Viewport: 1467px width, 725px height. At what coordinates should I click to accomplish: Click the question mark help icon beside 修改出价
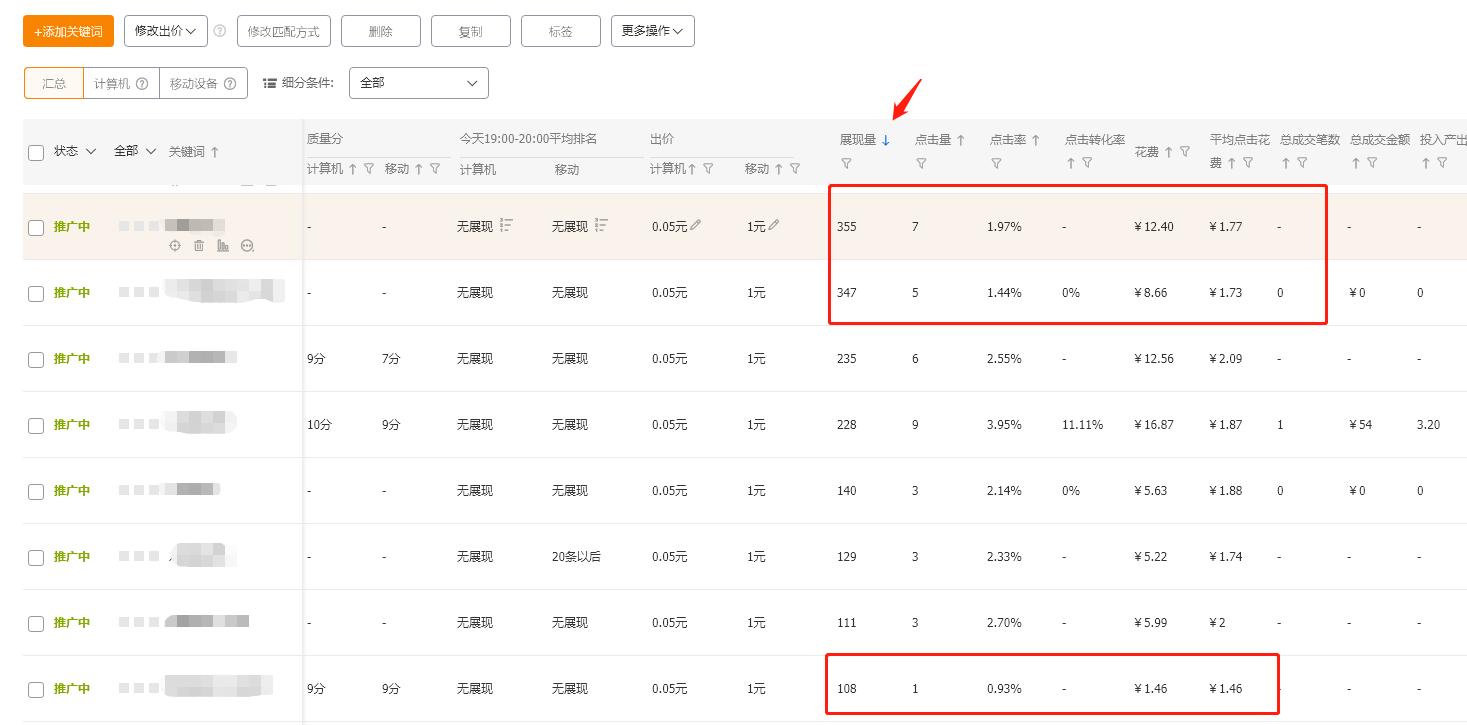(220, 31)
